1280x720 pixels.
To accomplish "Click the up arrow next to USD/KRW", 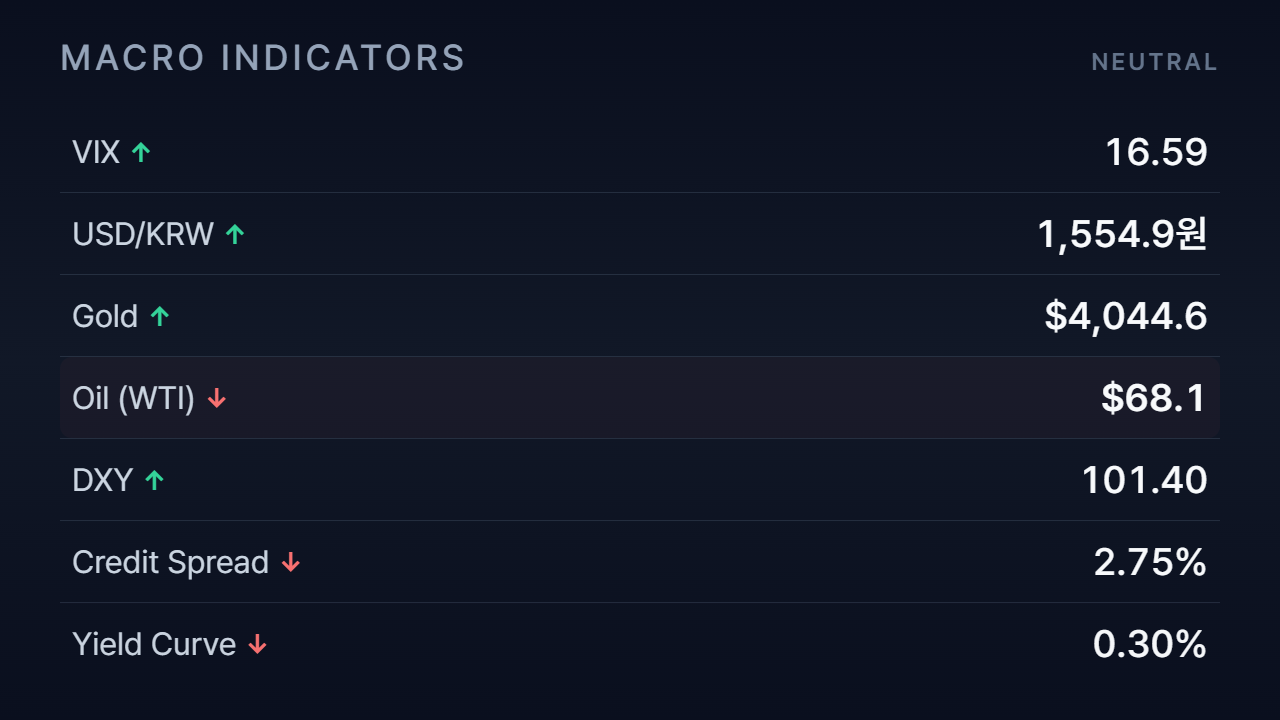I will (x=235, y=234).
